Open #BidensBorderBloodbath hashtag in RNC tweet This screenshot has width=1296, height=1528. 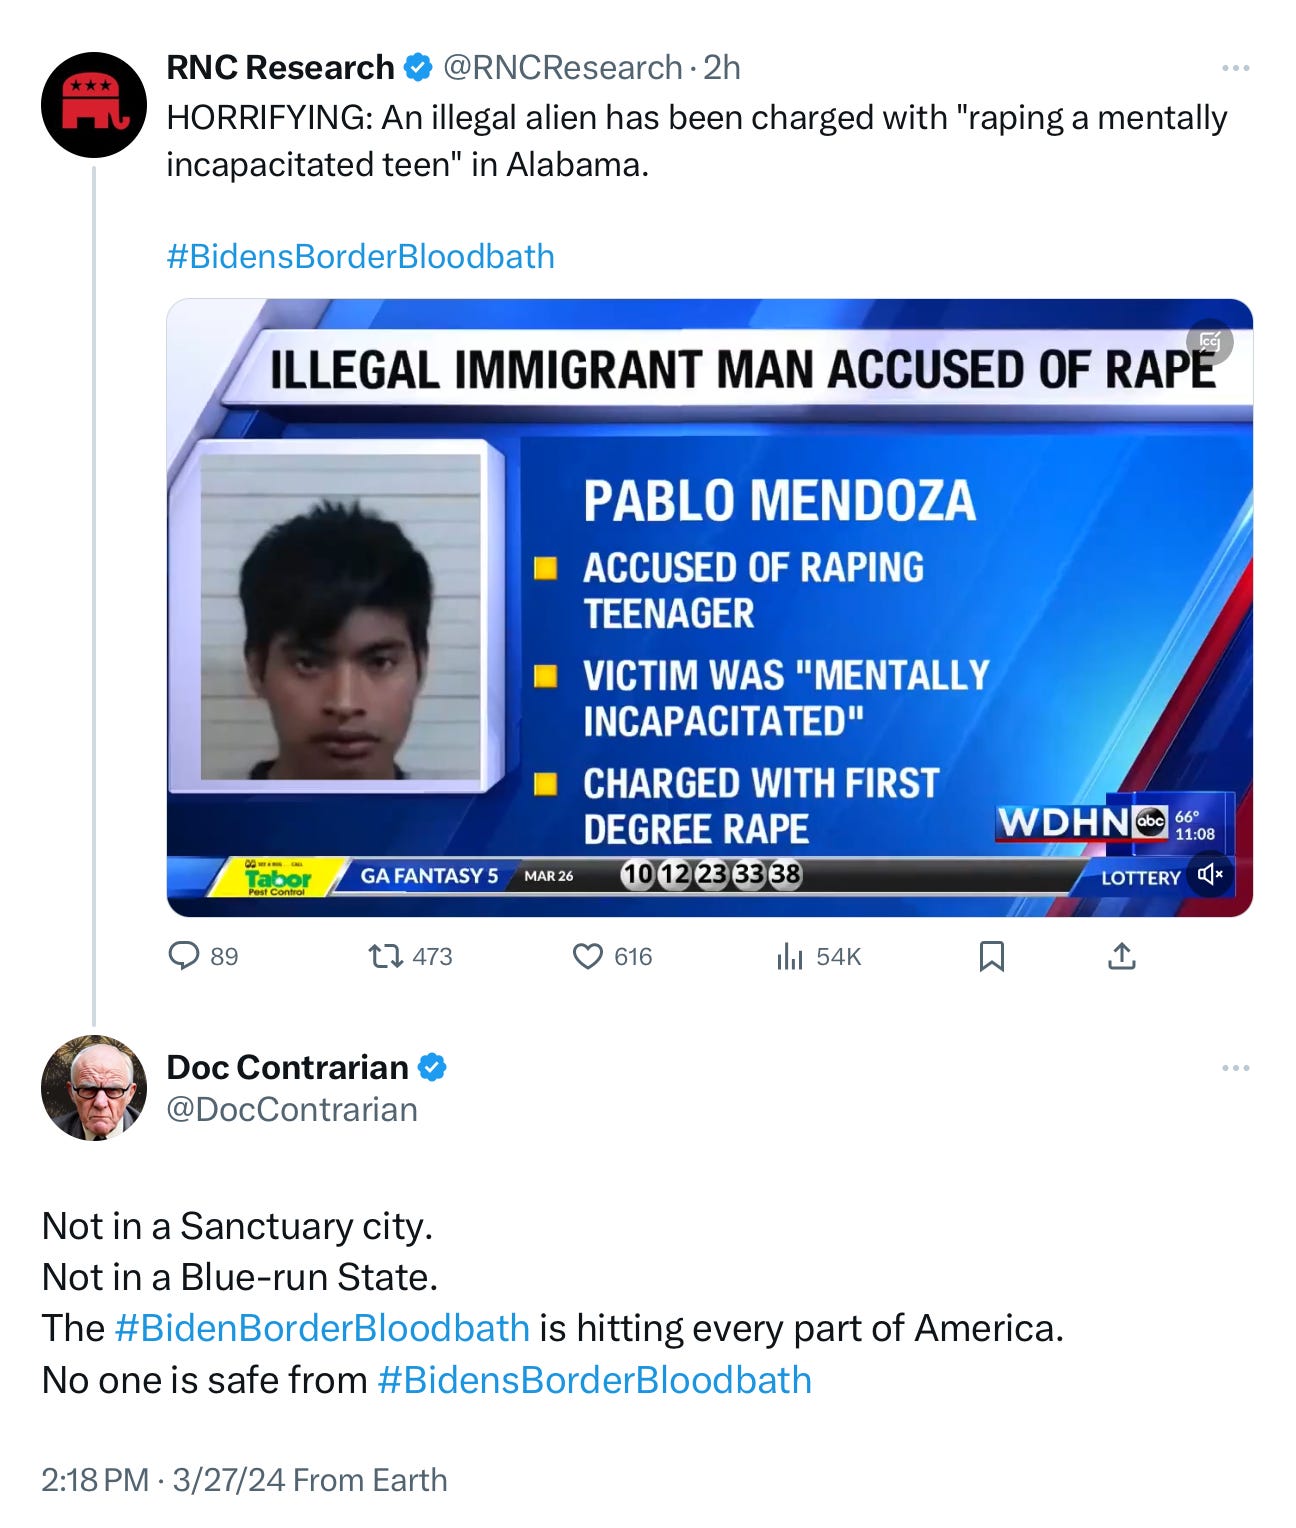click(360, 256)
